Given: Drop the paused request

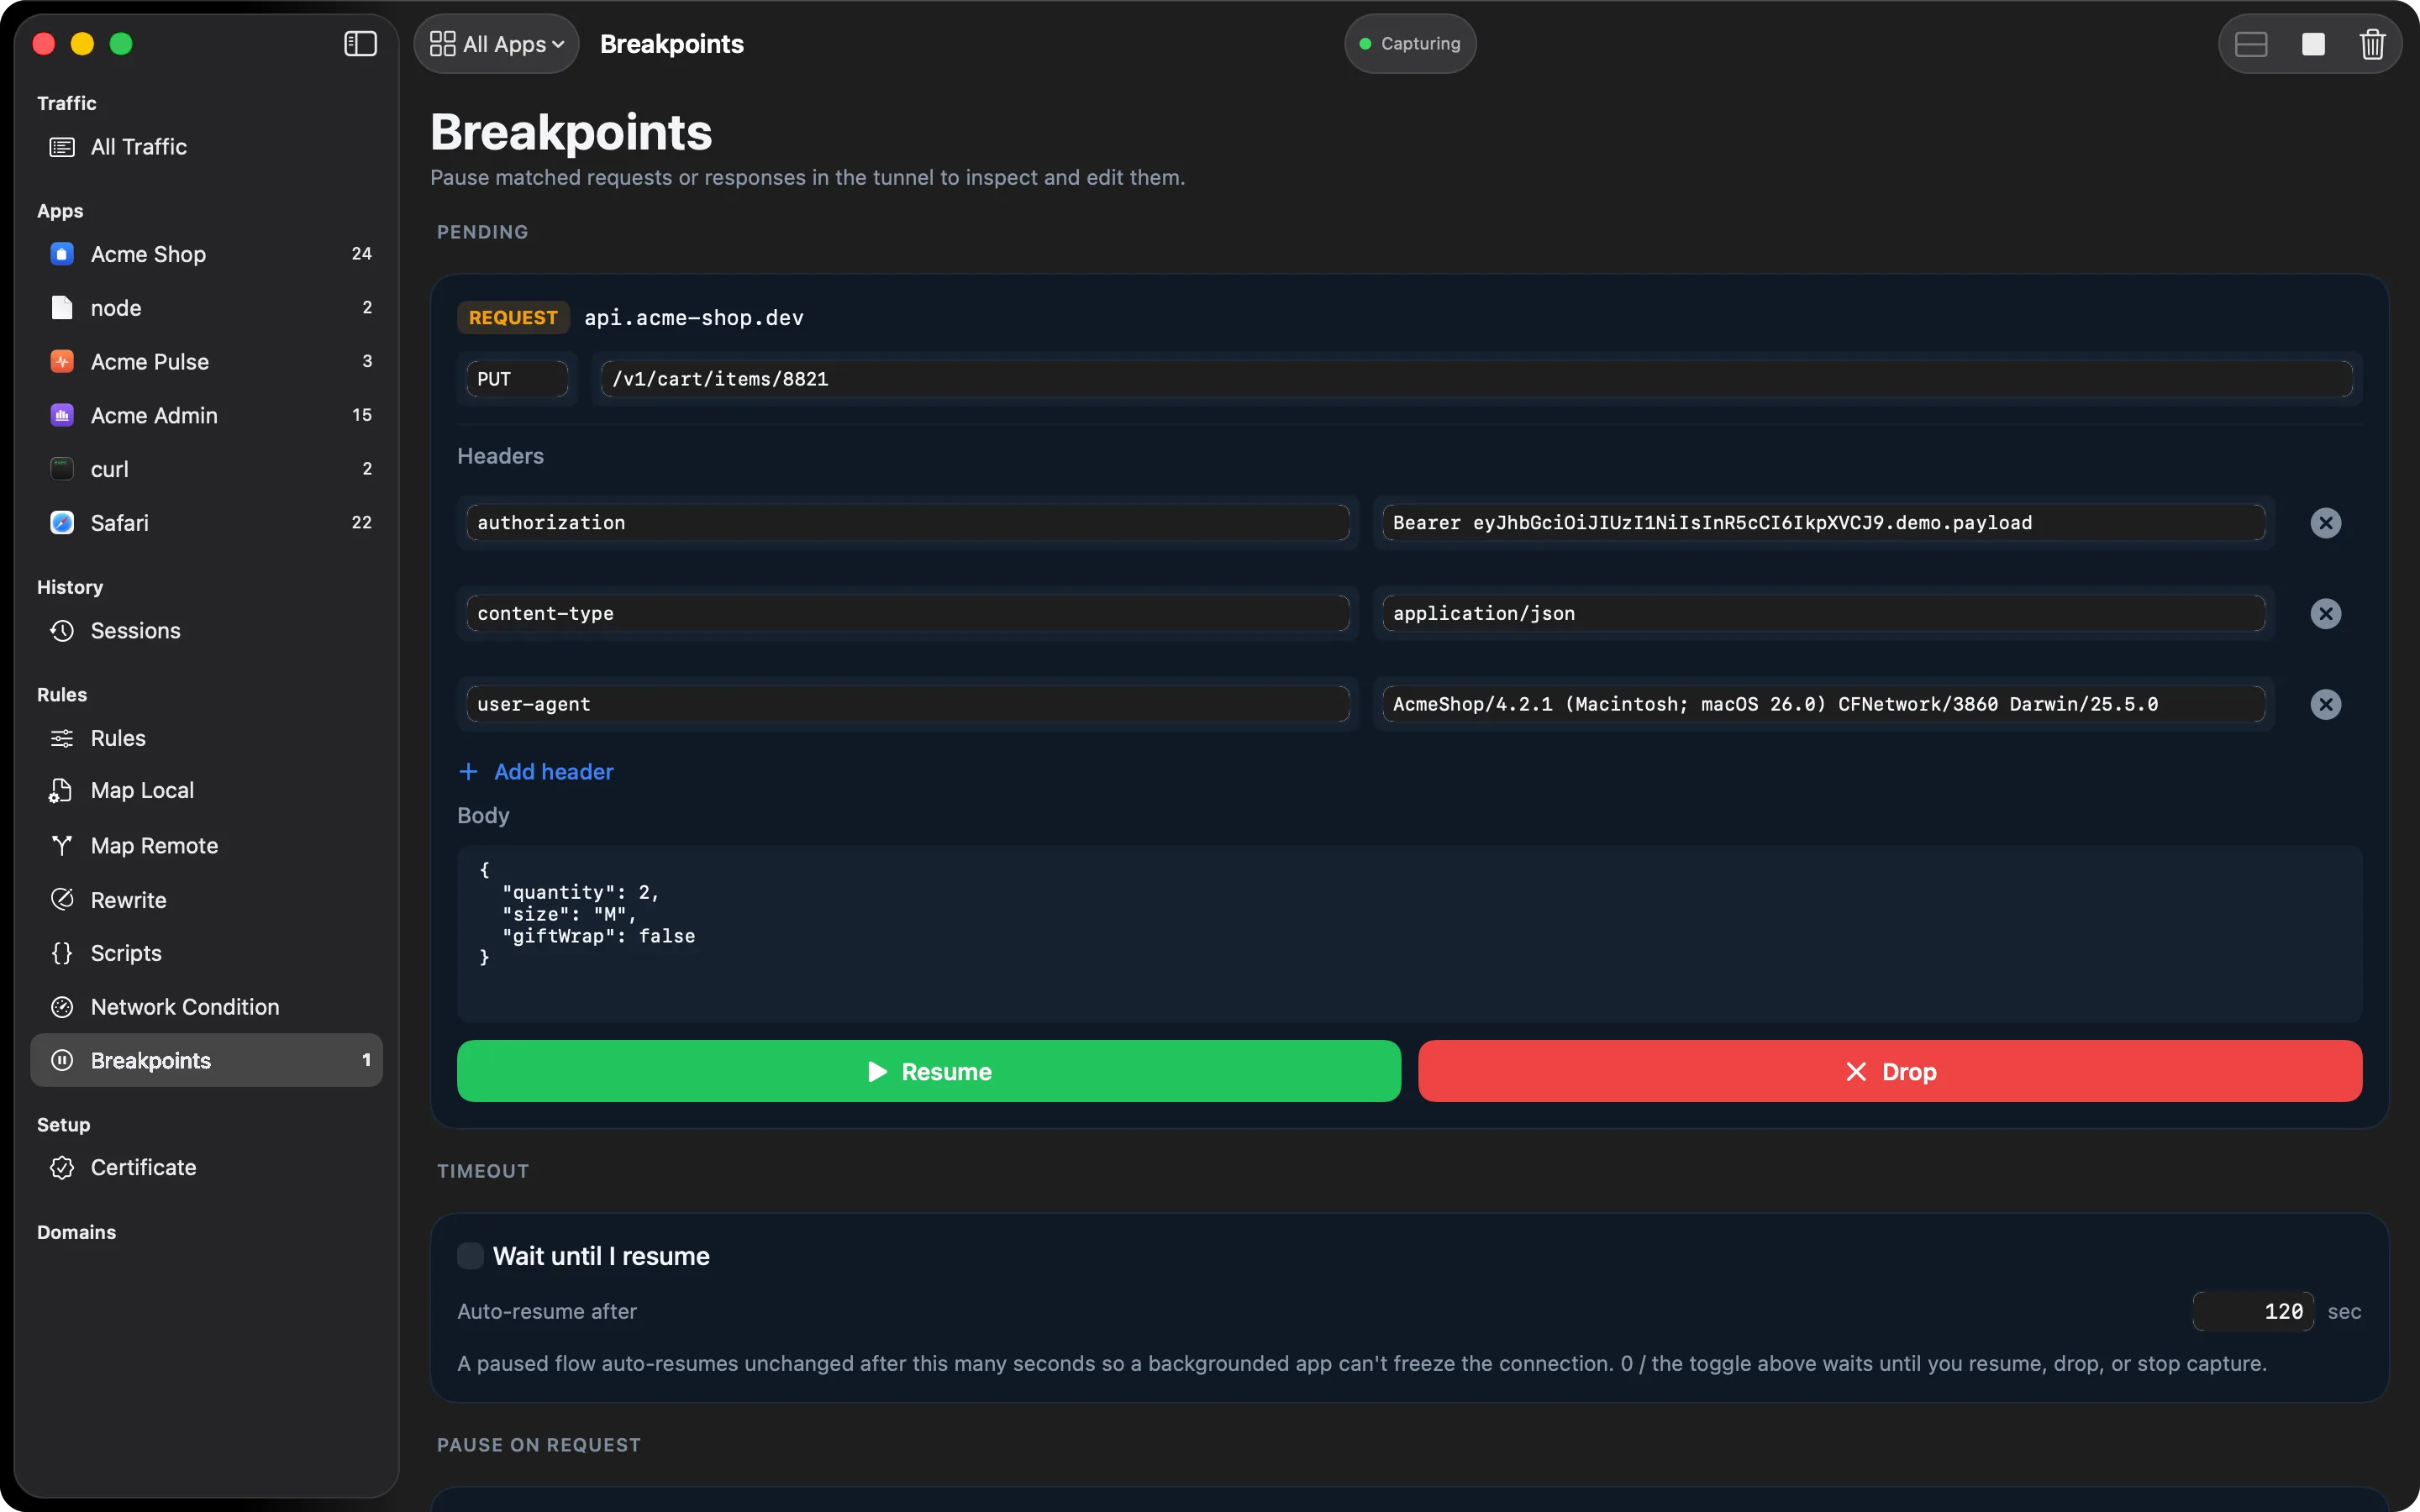Looking at the screenshot, I should (1890, 1071).
